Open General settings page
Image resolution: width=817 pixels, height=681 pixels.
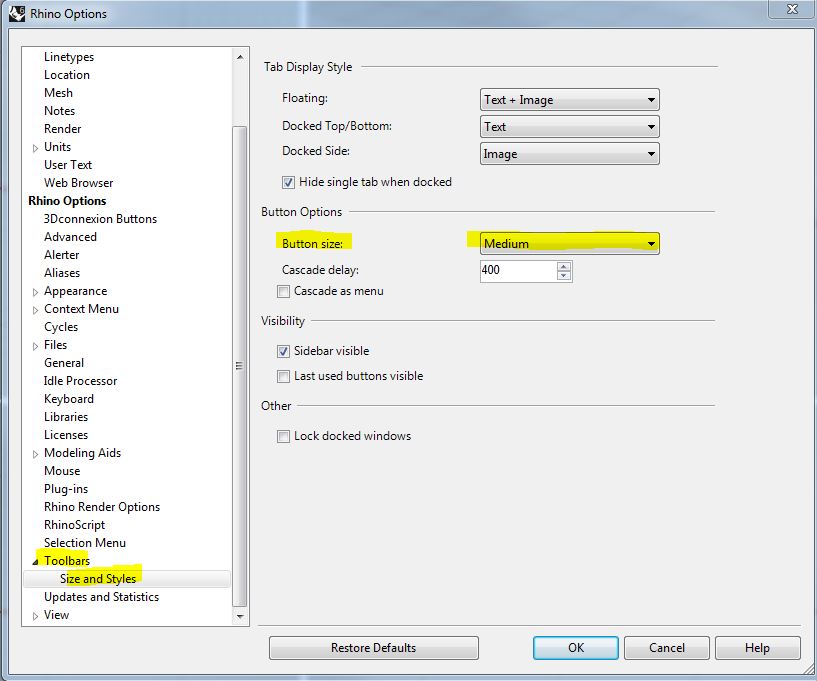tap(64, 363)
